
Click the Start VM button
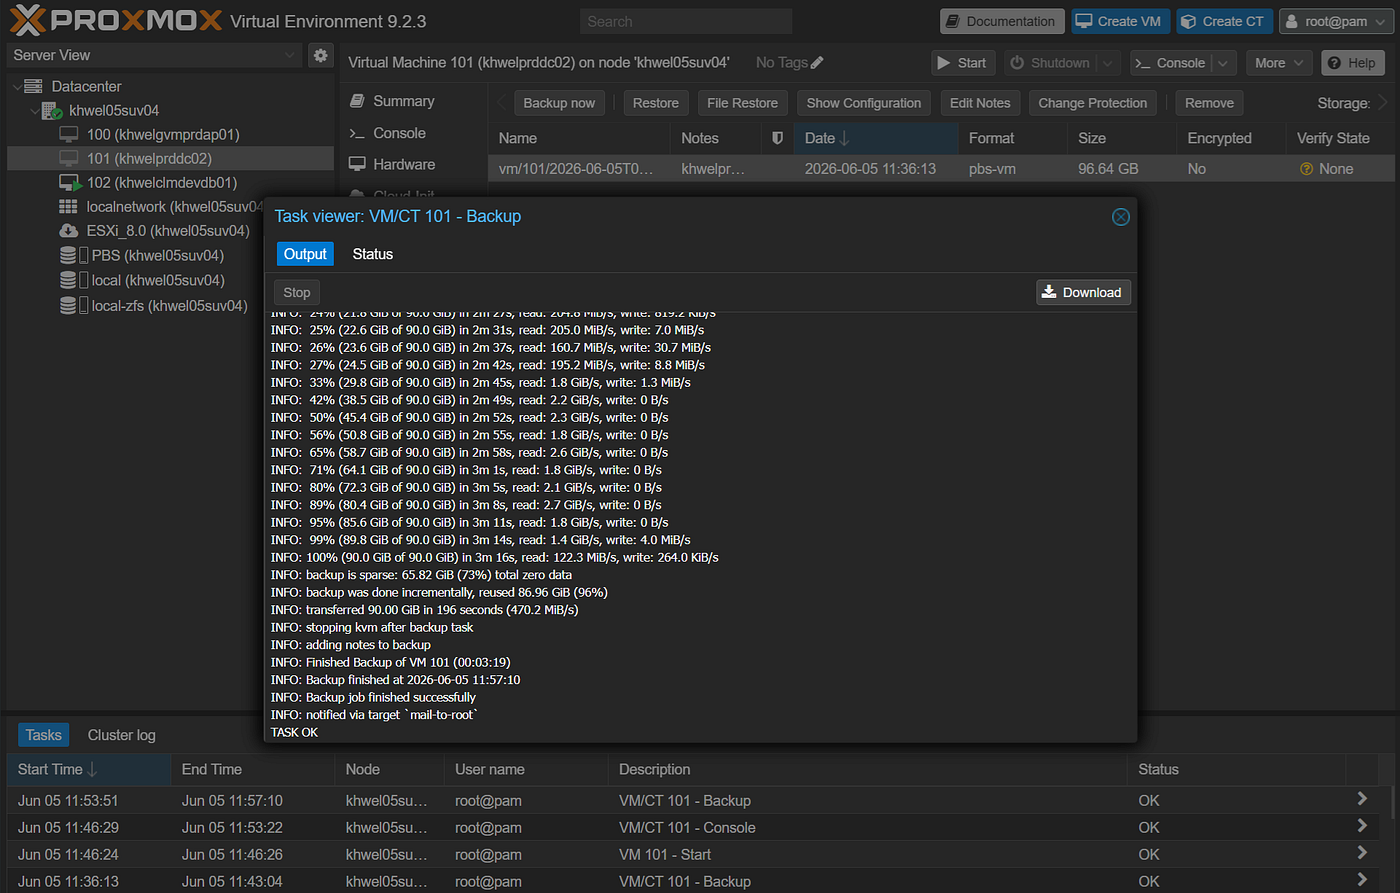point(961,63)
